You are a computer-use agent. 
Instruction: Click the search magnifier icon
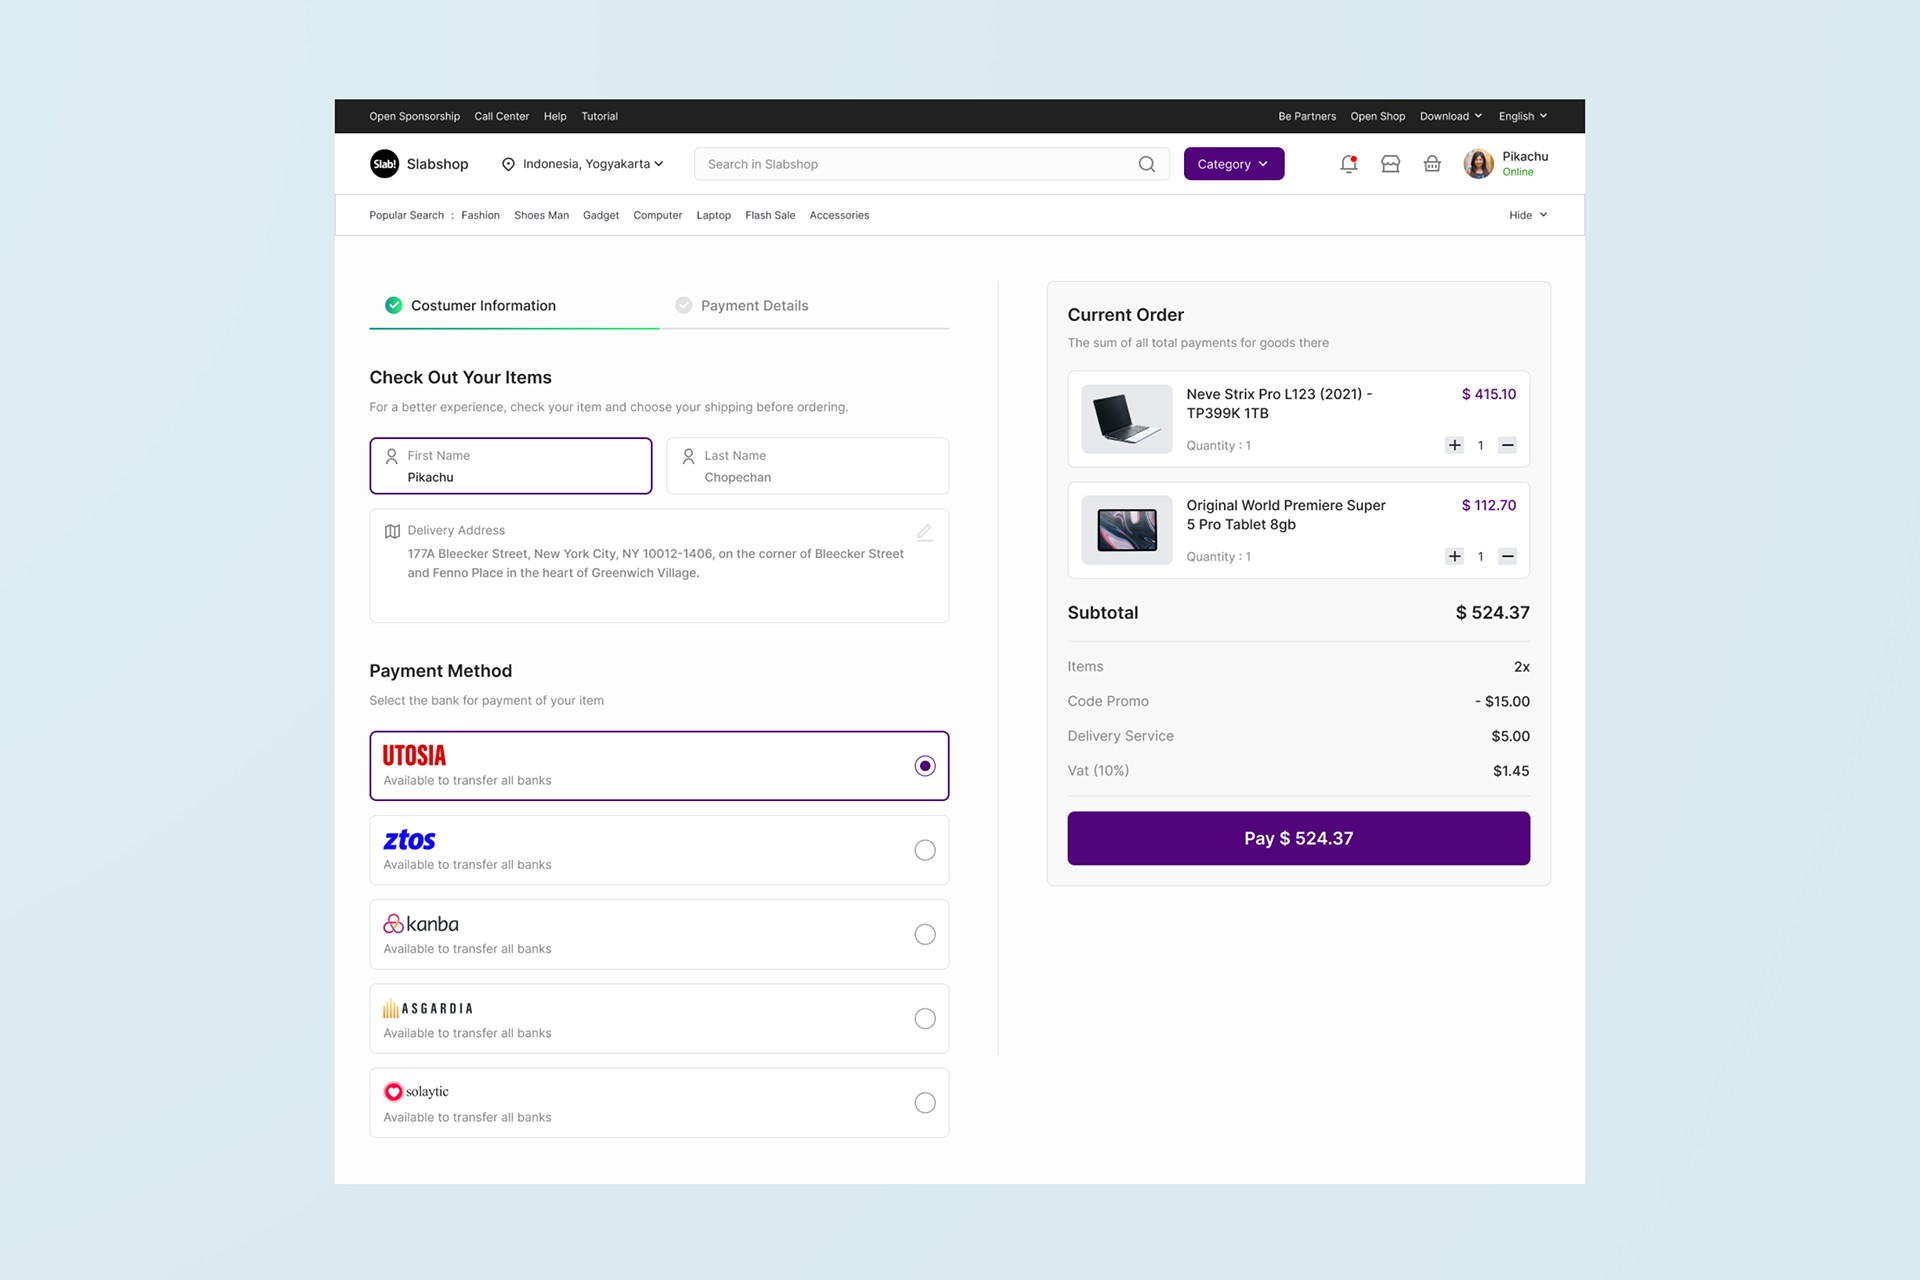(x=1146, y=164)
